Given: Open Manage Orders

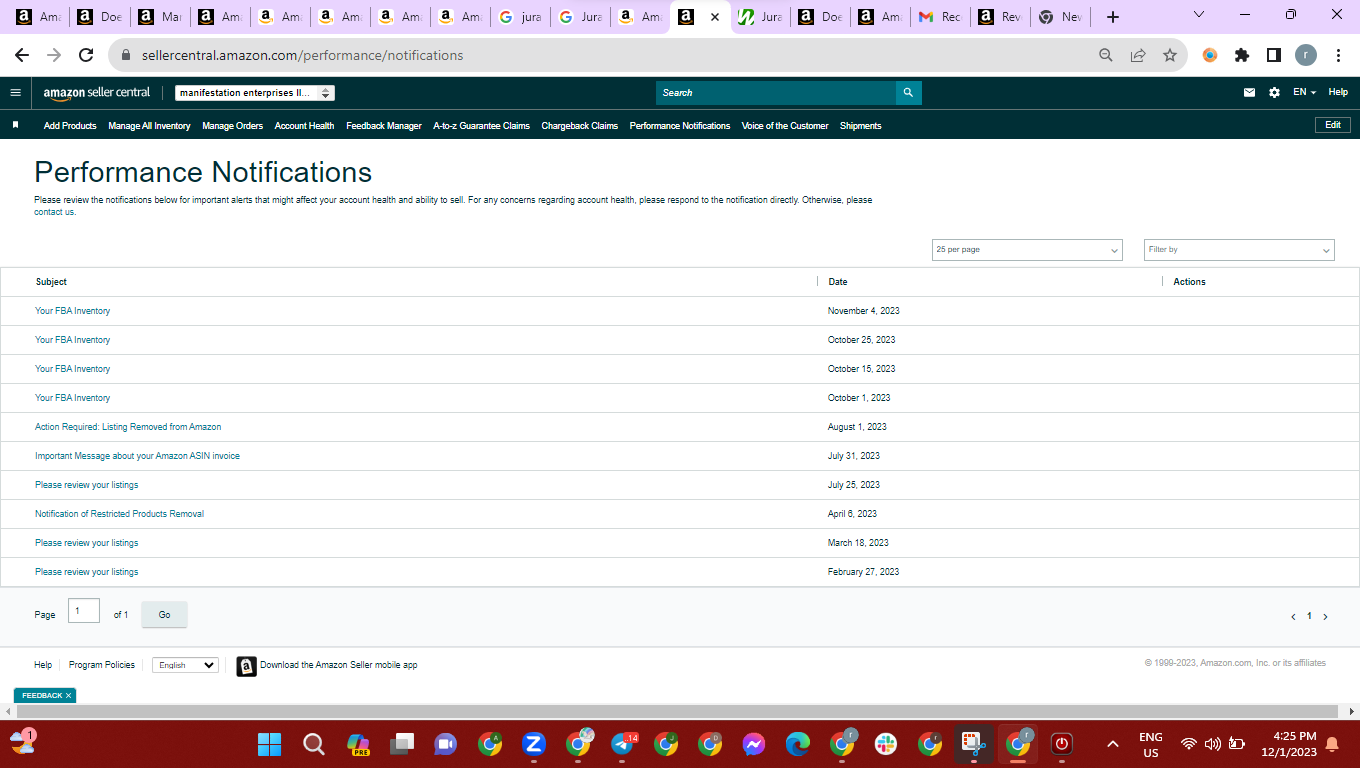Looking at the screenshot, I should click(232, 126).
